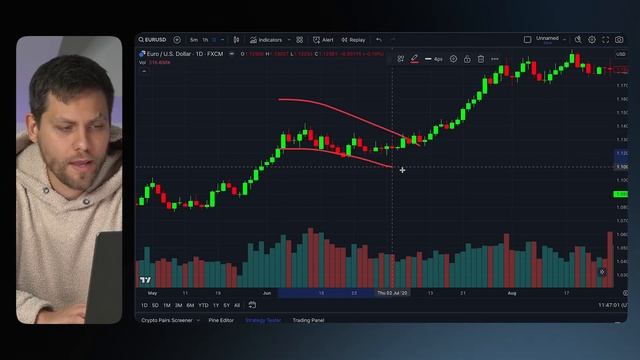Image resolution: width=640 pixels, height=360 pixels.
Task: Open drawing templates icon in floating toolbar
Action: click(x=400, y=59)
